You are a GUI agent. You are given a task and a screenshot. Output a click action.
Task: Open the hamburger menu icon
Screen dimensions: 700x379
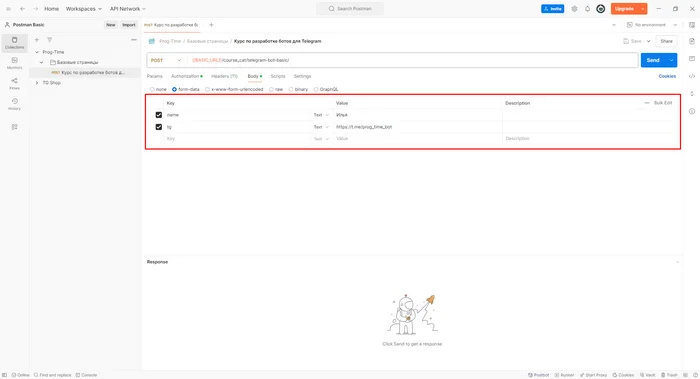pos(8,8)
